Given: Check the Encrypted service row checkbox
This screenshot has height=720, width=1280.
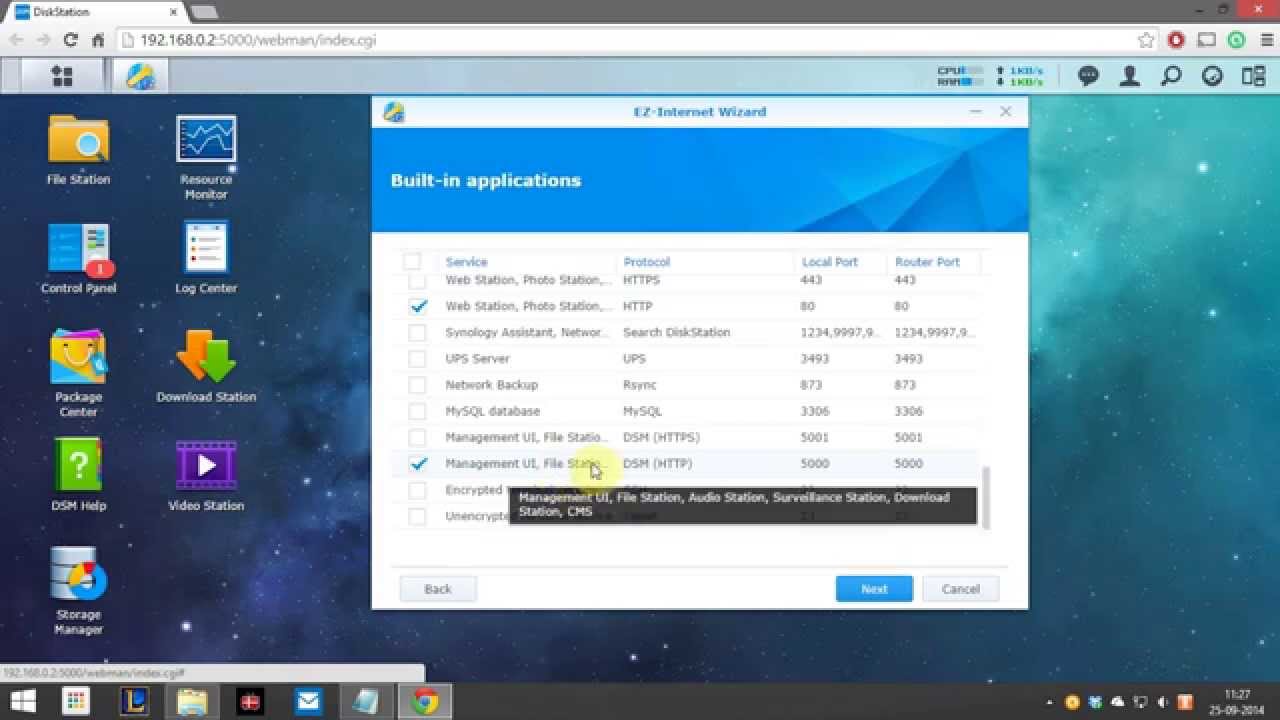Looking at the screenshot, I should 418,490.
